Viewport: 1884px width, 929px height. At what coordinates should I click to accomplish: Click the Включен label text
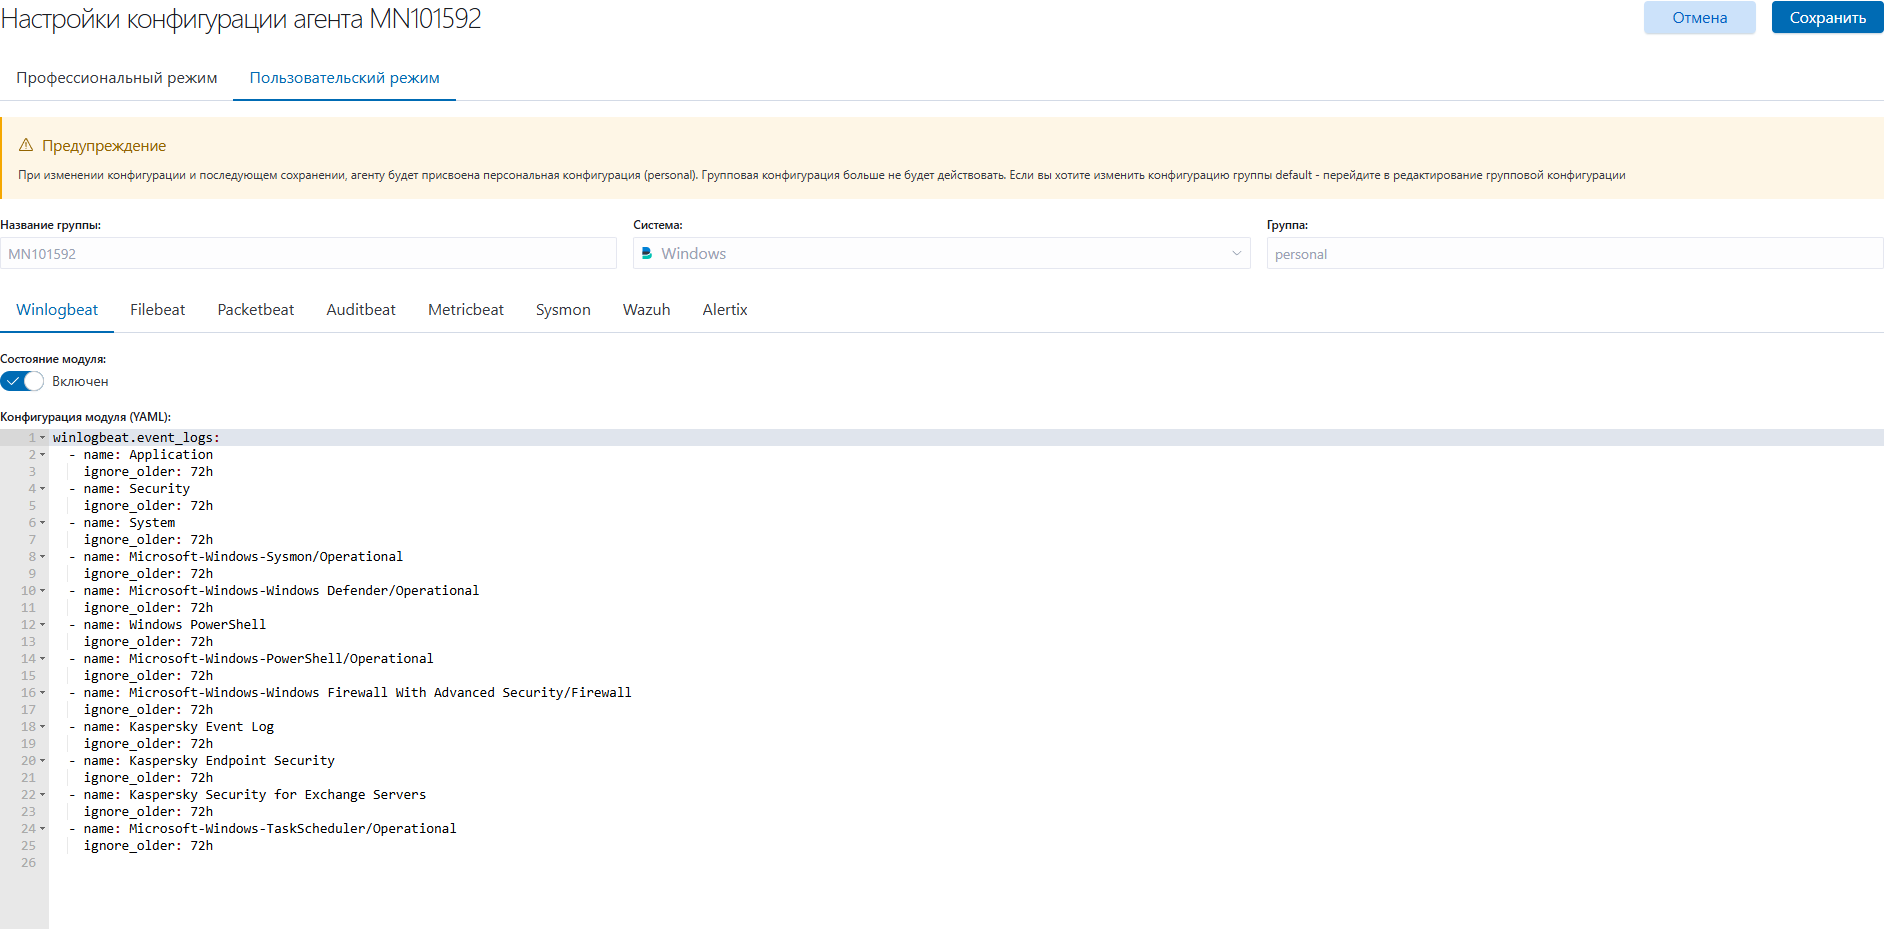tap(80, 382)
